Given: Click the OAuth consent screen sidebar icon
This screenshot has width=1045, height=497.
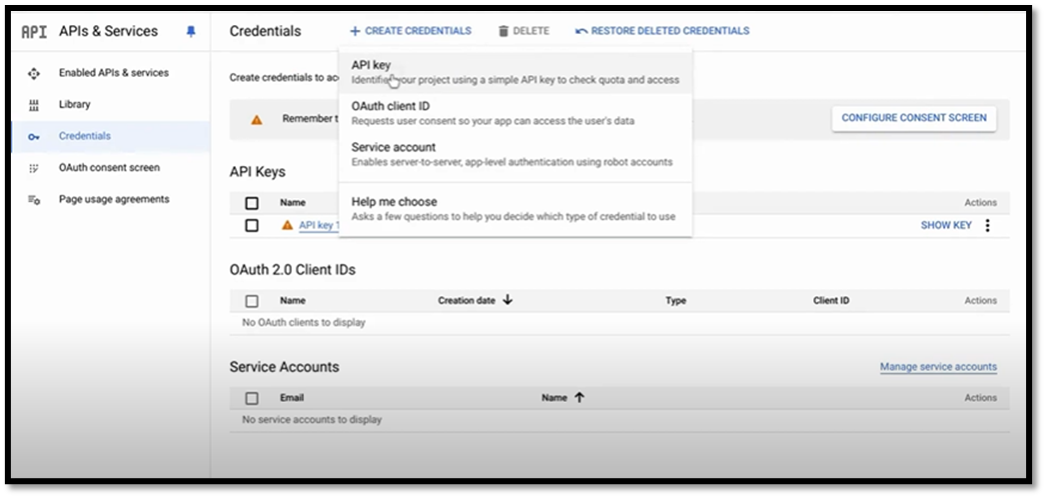Looking at the screenshot, I should pyautogui.click(x=34, y=168).
